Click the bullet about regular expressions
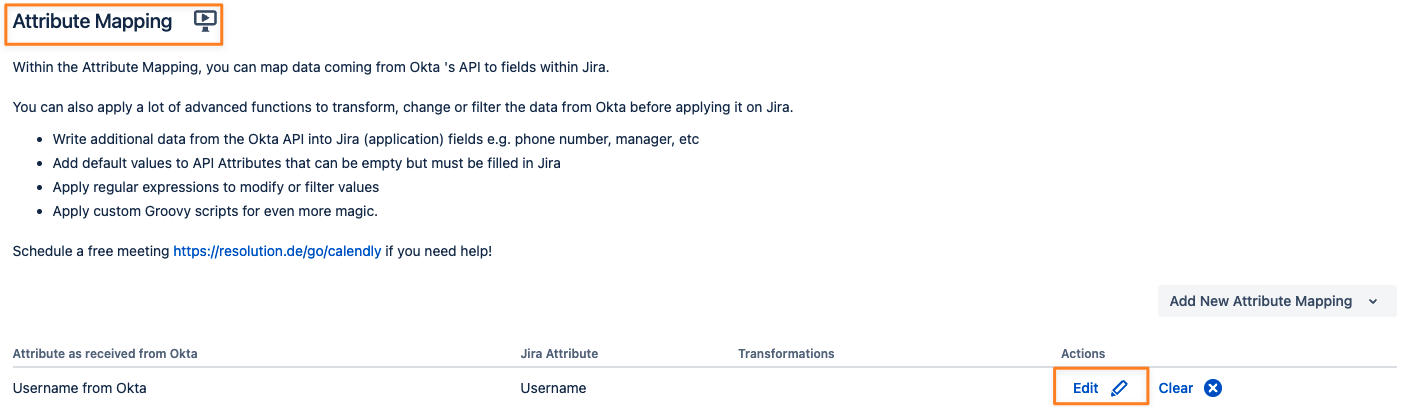Viewport: 1417px width, 407px height. point(216,187)
